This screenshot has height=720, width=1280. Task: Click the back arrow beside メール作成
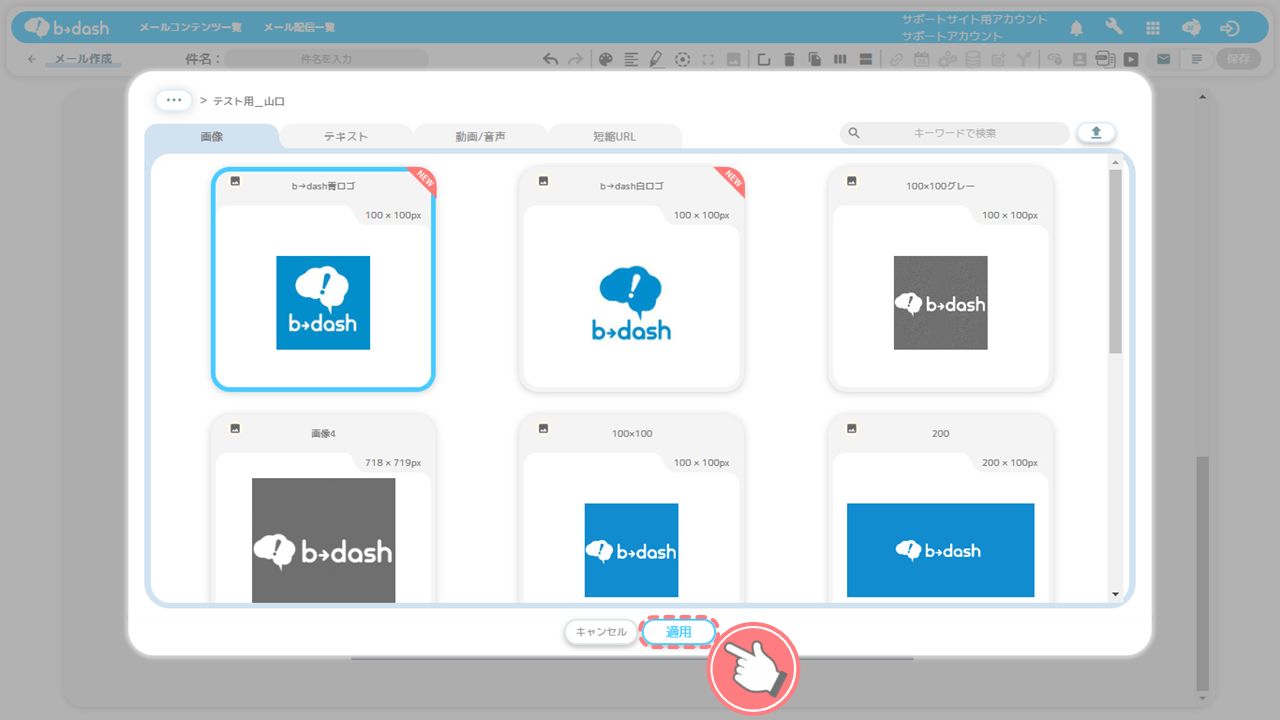tap(32, 59)
